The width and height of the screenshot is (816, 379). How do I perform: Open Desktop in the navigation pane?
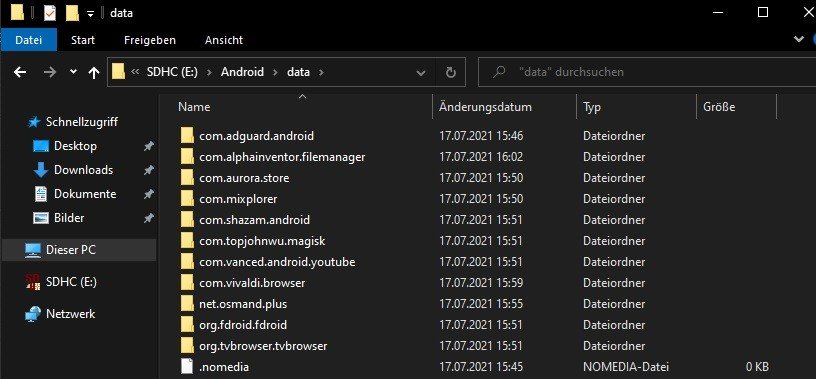pyautogui.click(x=75, y=146)
